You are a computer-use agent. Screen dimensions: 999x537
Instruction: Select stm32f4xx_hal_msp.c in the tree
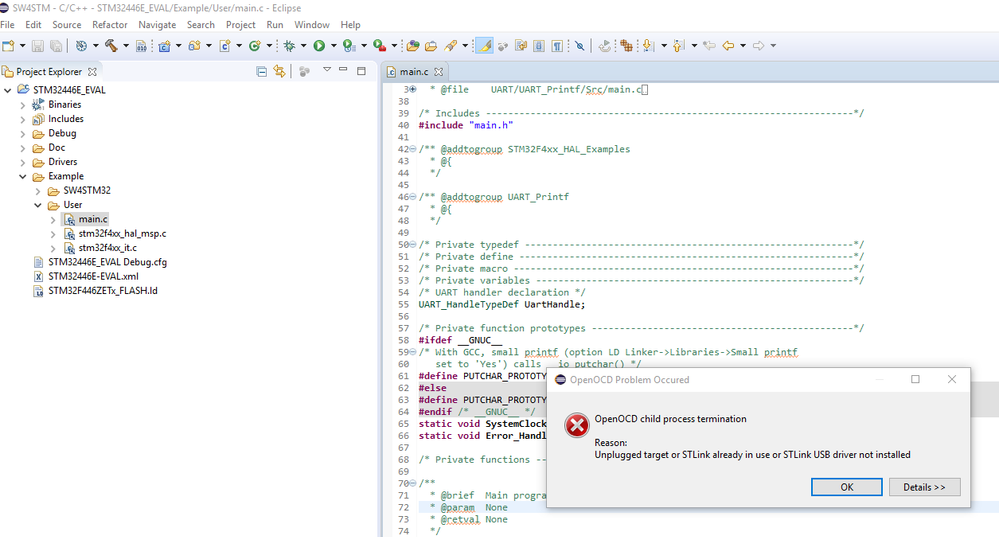tap(122, 234)
